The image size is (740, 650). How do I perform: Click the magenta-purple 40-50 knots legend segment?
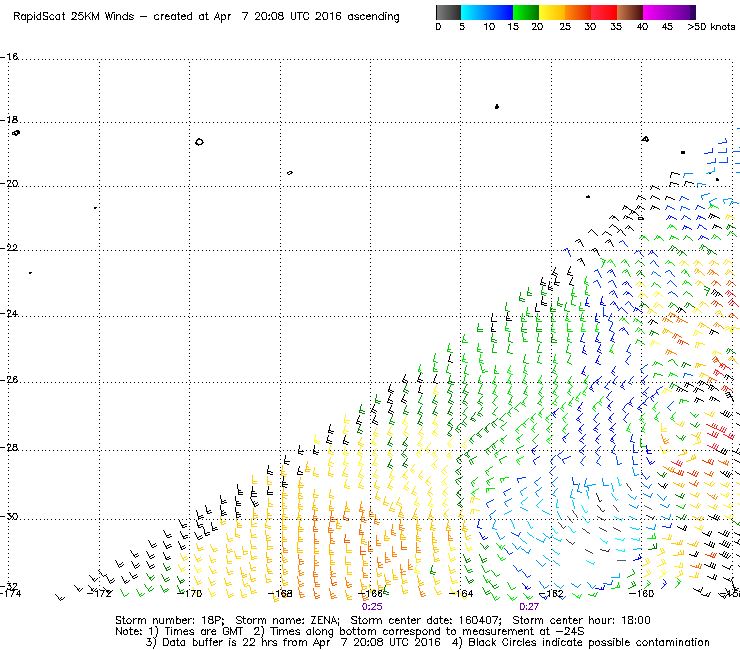[x=669, y=12]
